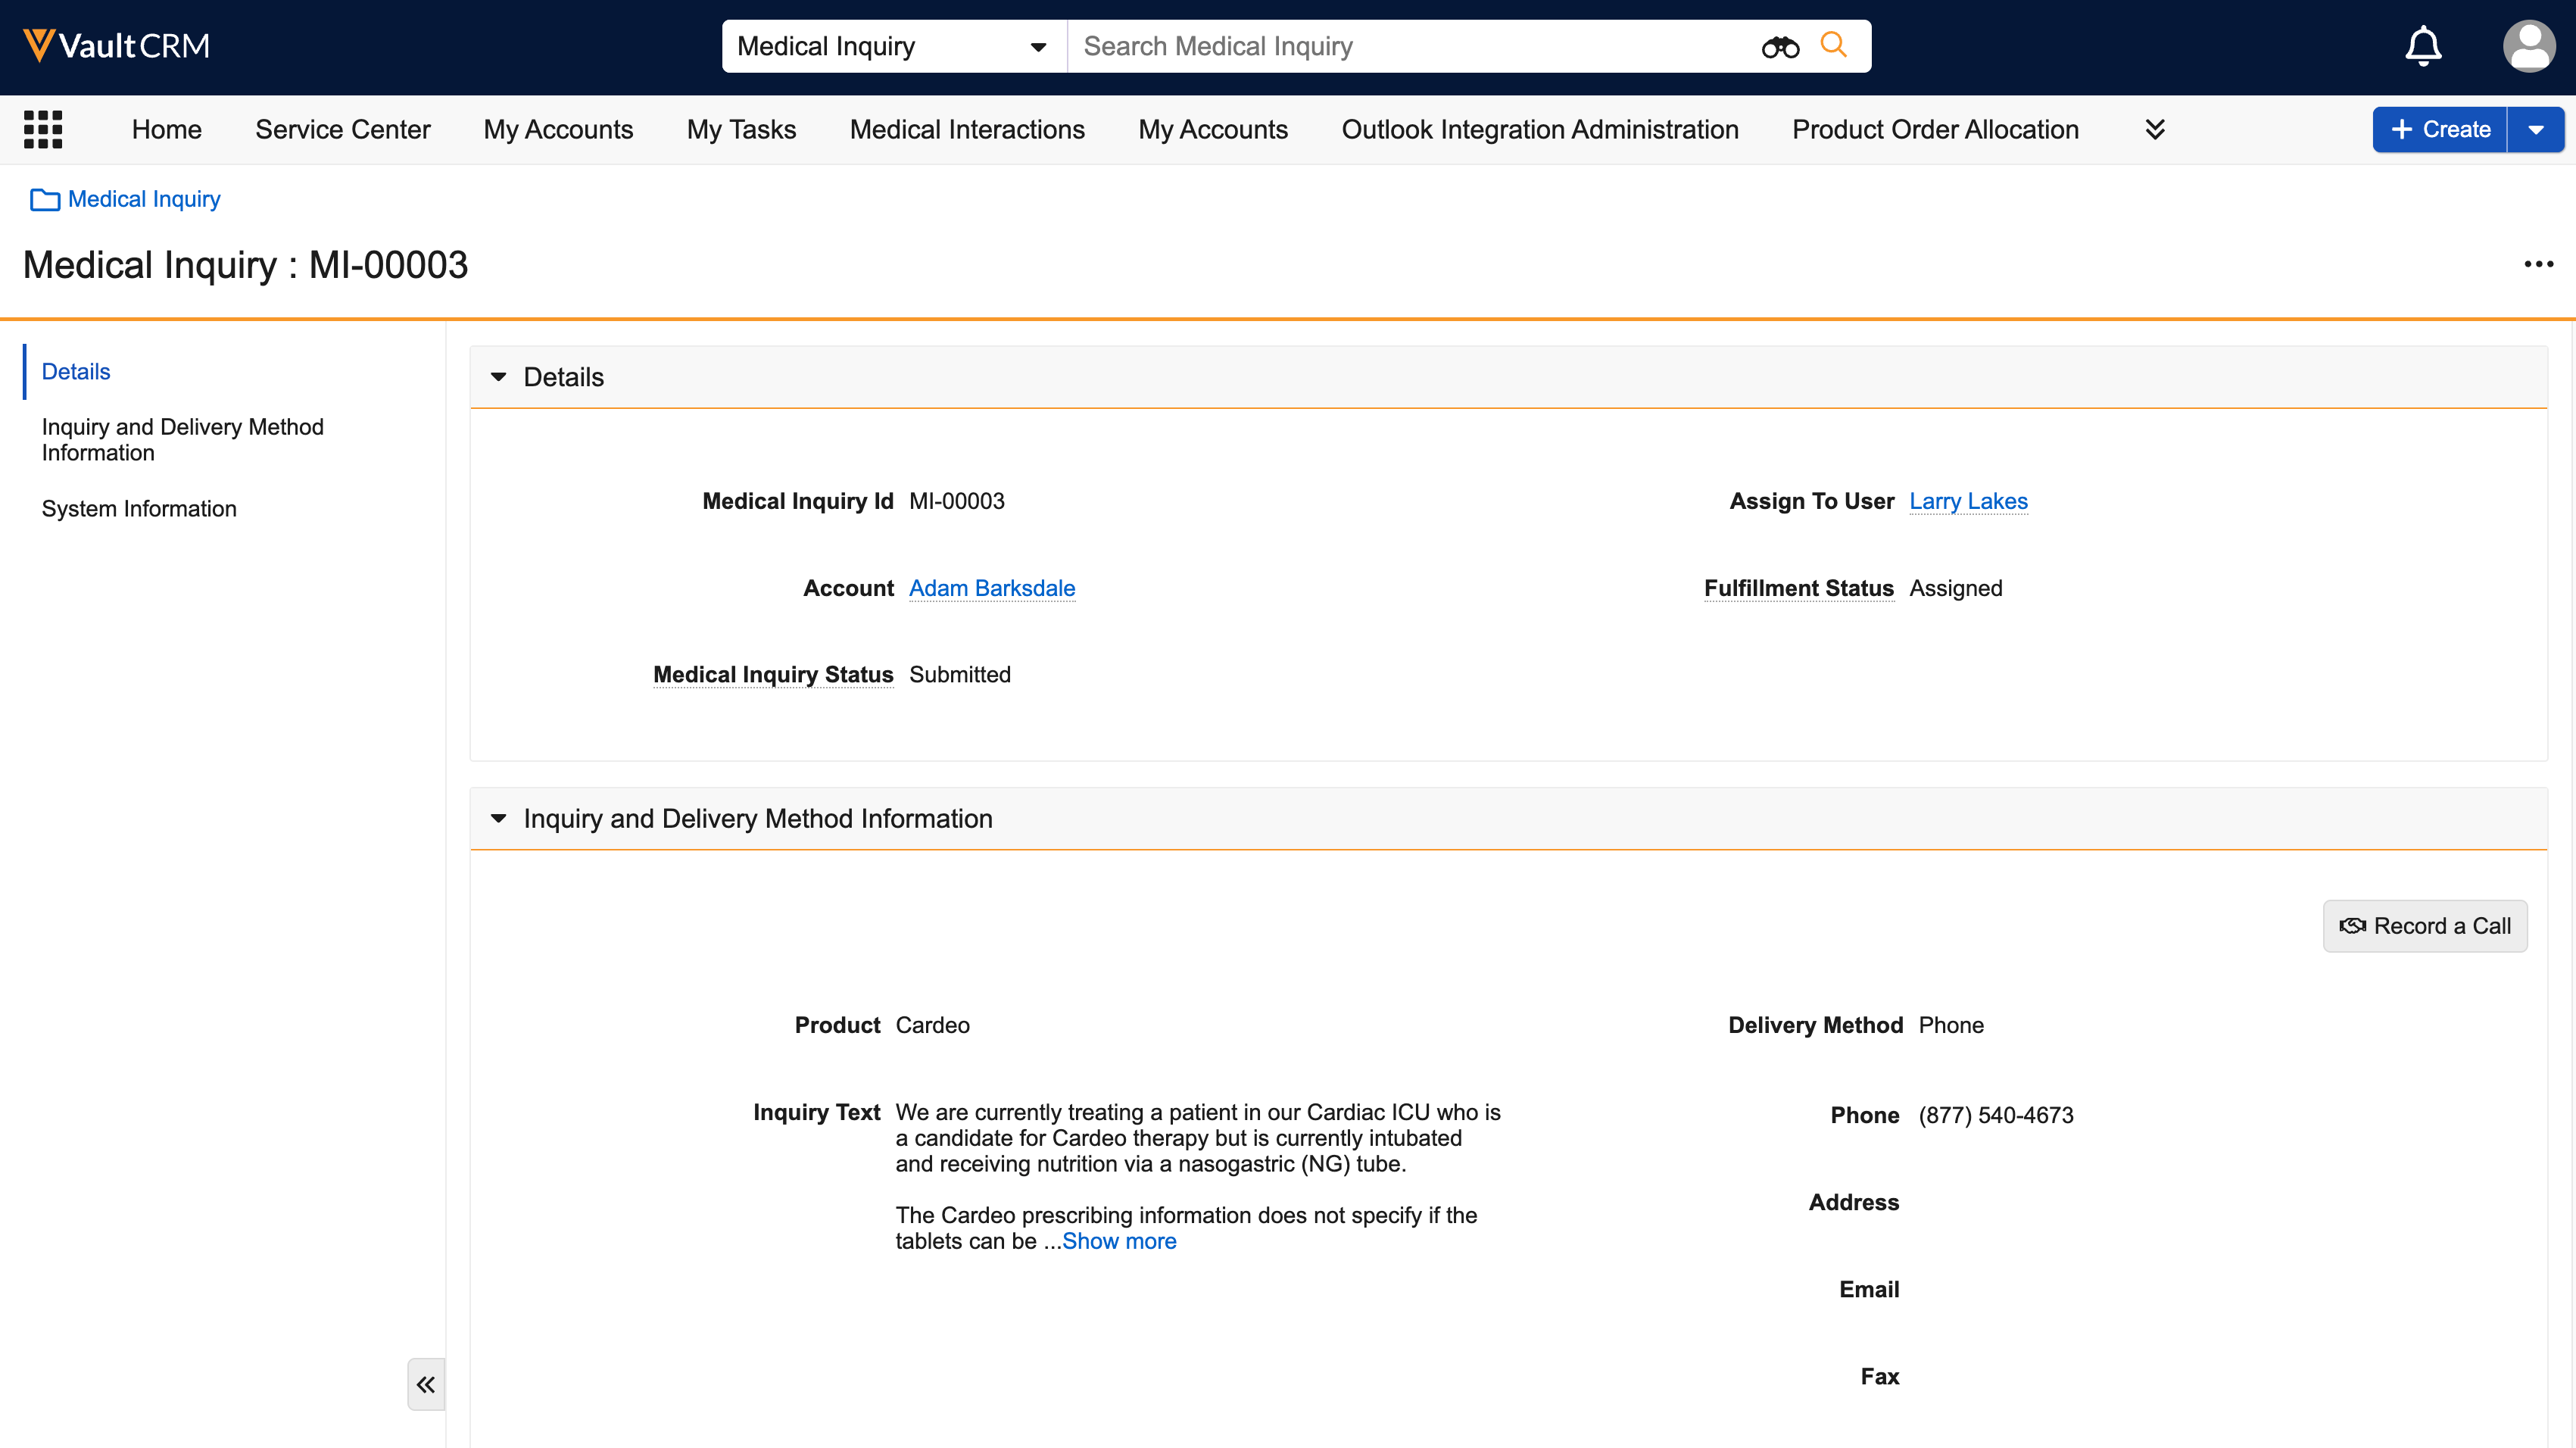Collapse Inquiry and Delivery Method Information section
The width and height of the screenshot is (2576, 1448).
499,818
